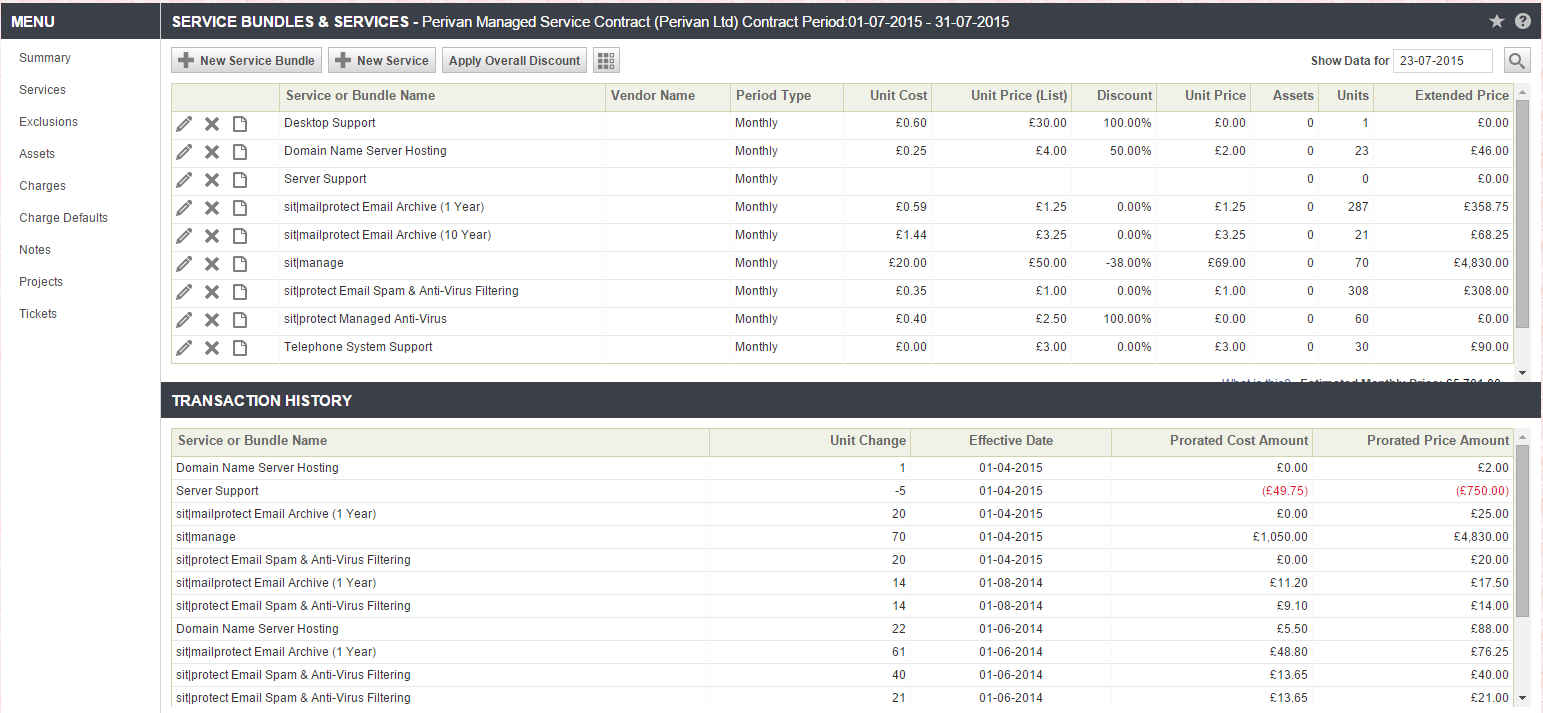Delete the sit|manage service row
The width and height of the screenshot is (1543, 713).
tap(212, 264)
